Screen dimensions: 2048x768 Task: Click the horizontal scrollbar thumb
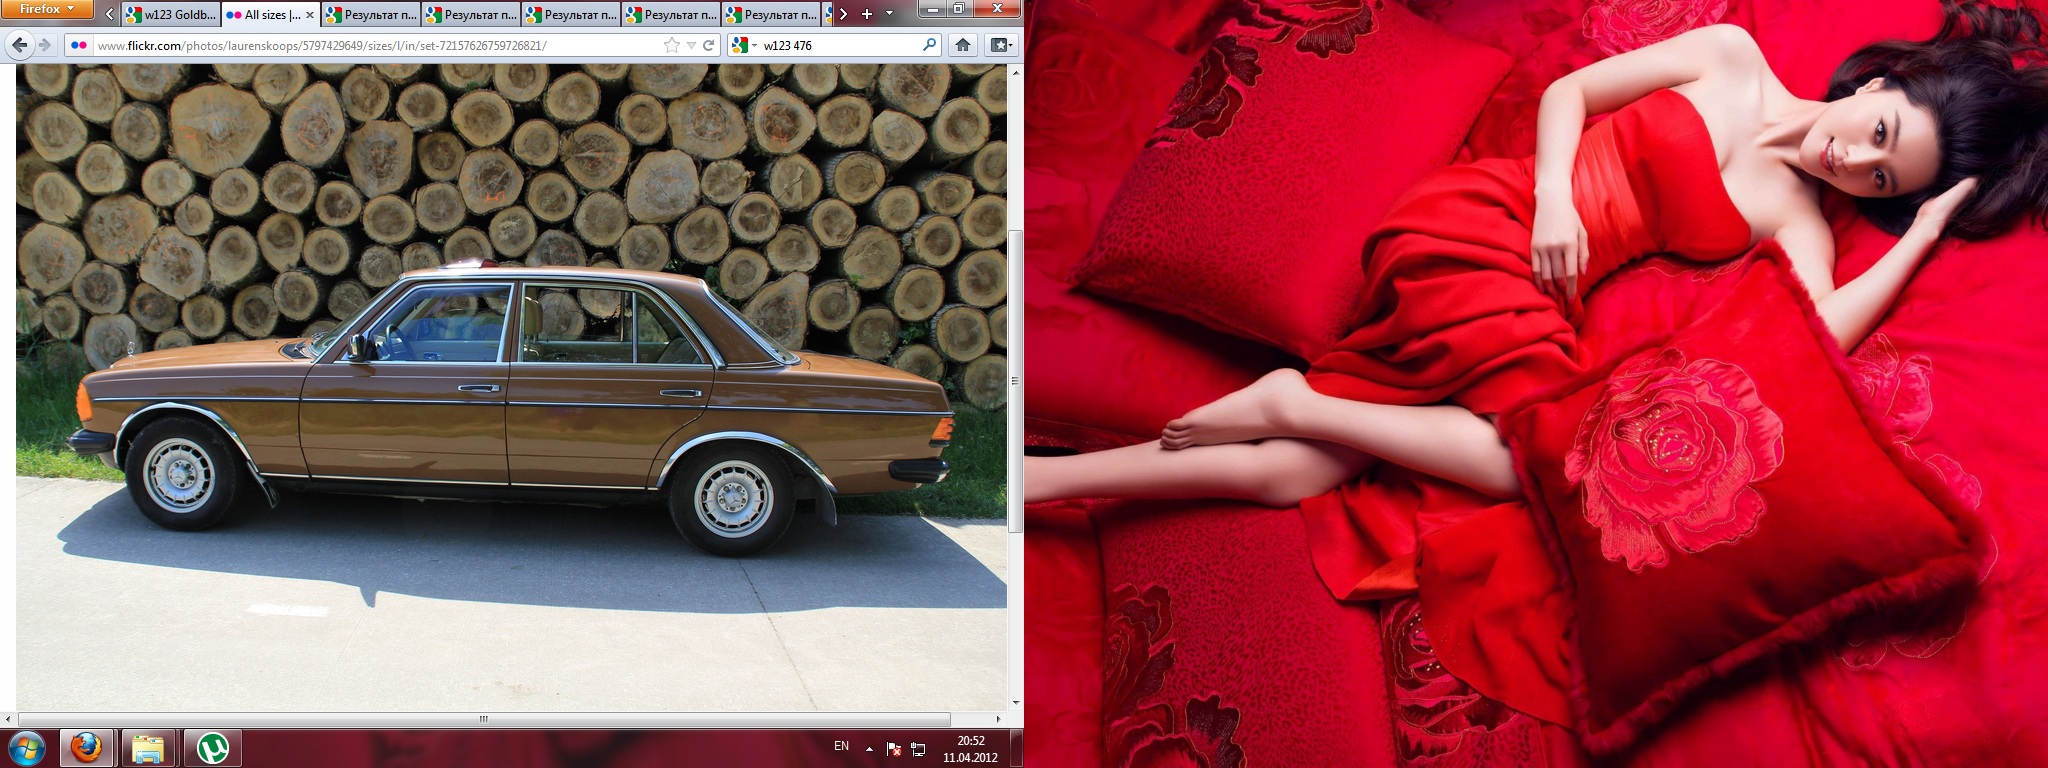[483, 719]
